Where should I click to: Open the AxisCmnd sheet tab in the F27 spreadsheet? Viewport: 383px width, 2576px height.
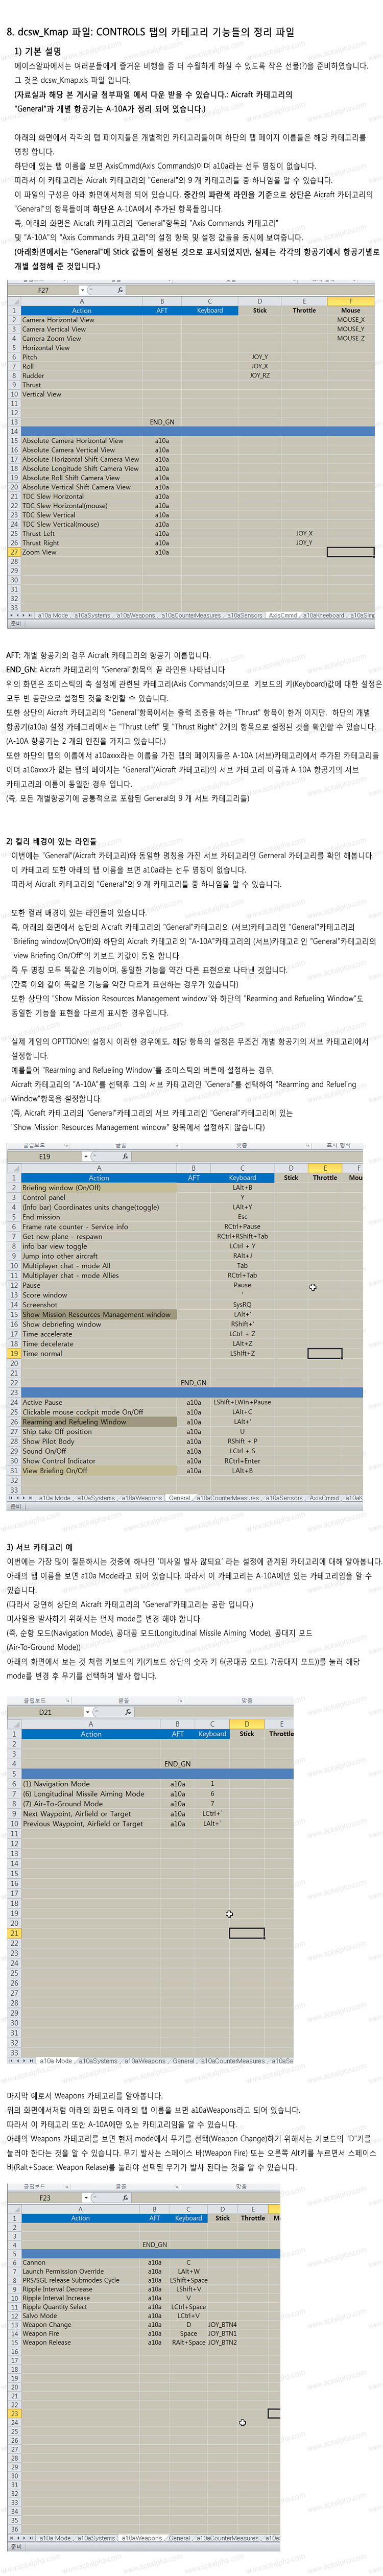(x=283, y=615)
